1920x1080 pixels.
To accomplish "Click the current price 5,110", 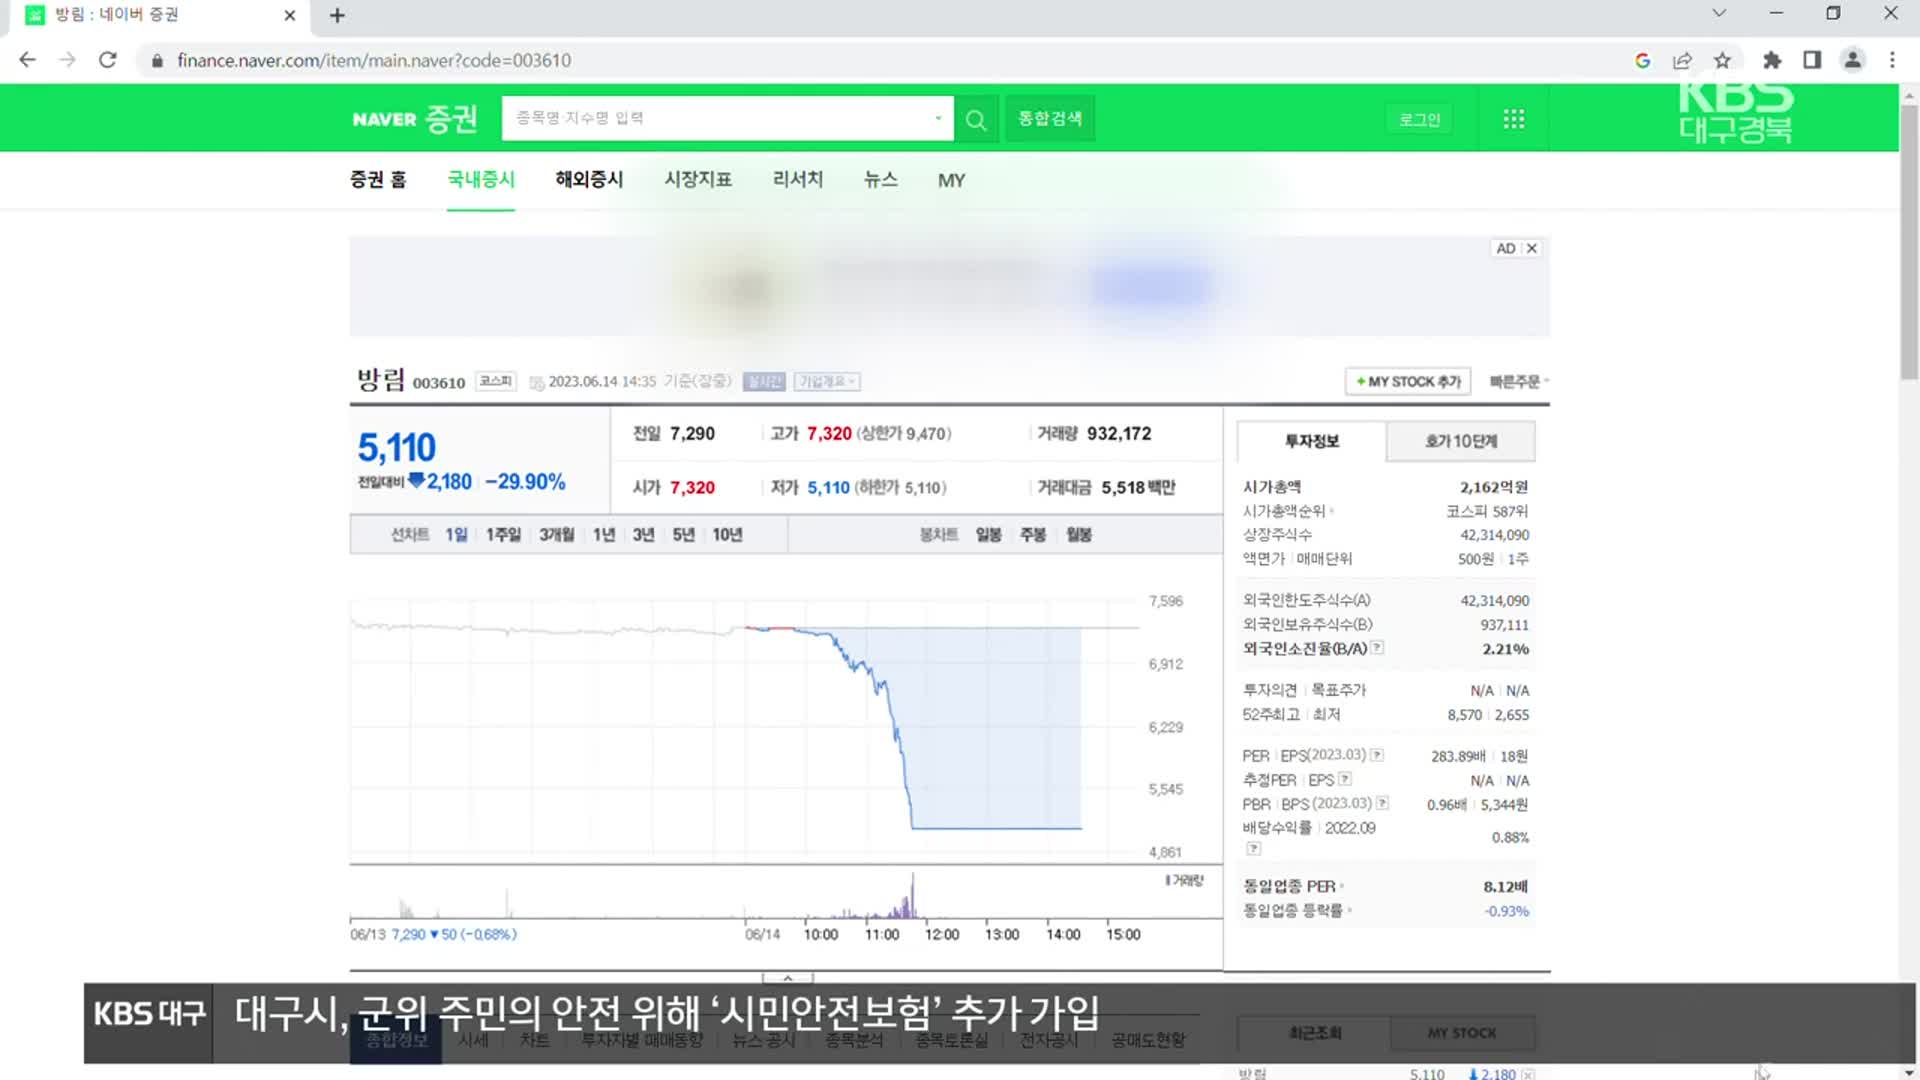I will pos(397,447).
